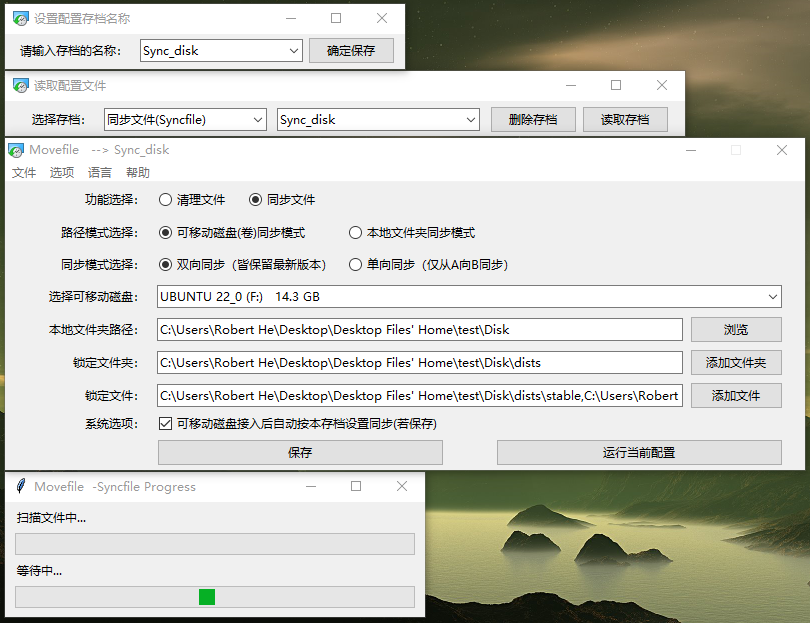Click the 锁定文件 path input field

[x=420, y=395]
